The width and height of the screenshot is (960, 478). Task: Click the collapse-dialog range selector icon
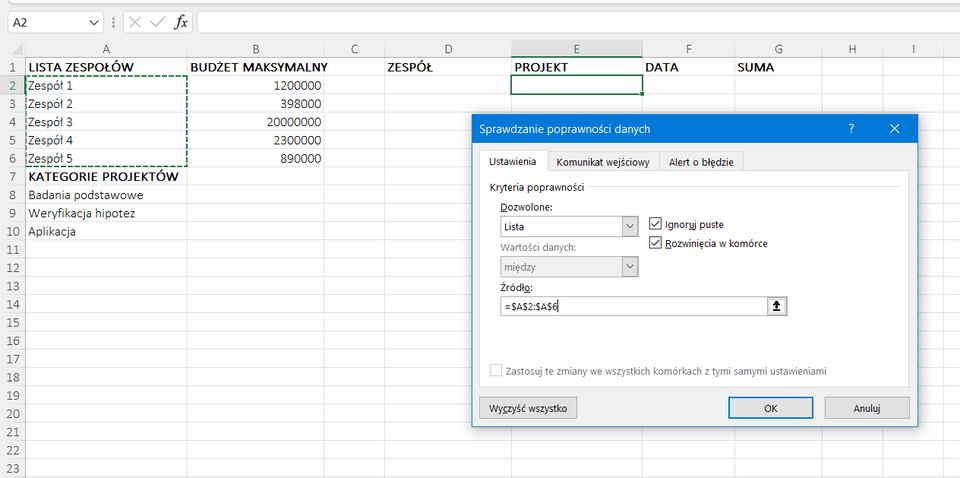pos(776,306)
